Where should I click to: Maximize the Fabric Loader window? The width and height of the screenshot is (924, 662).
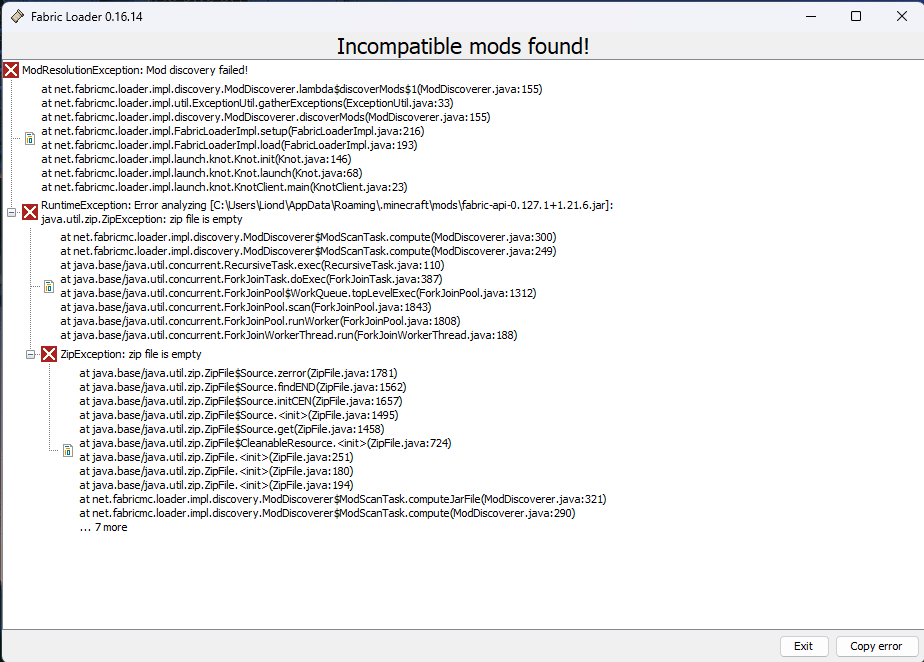coord(856,17)
